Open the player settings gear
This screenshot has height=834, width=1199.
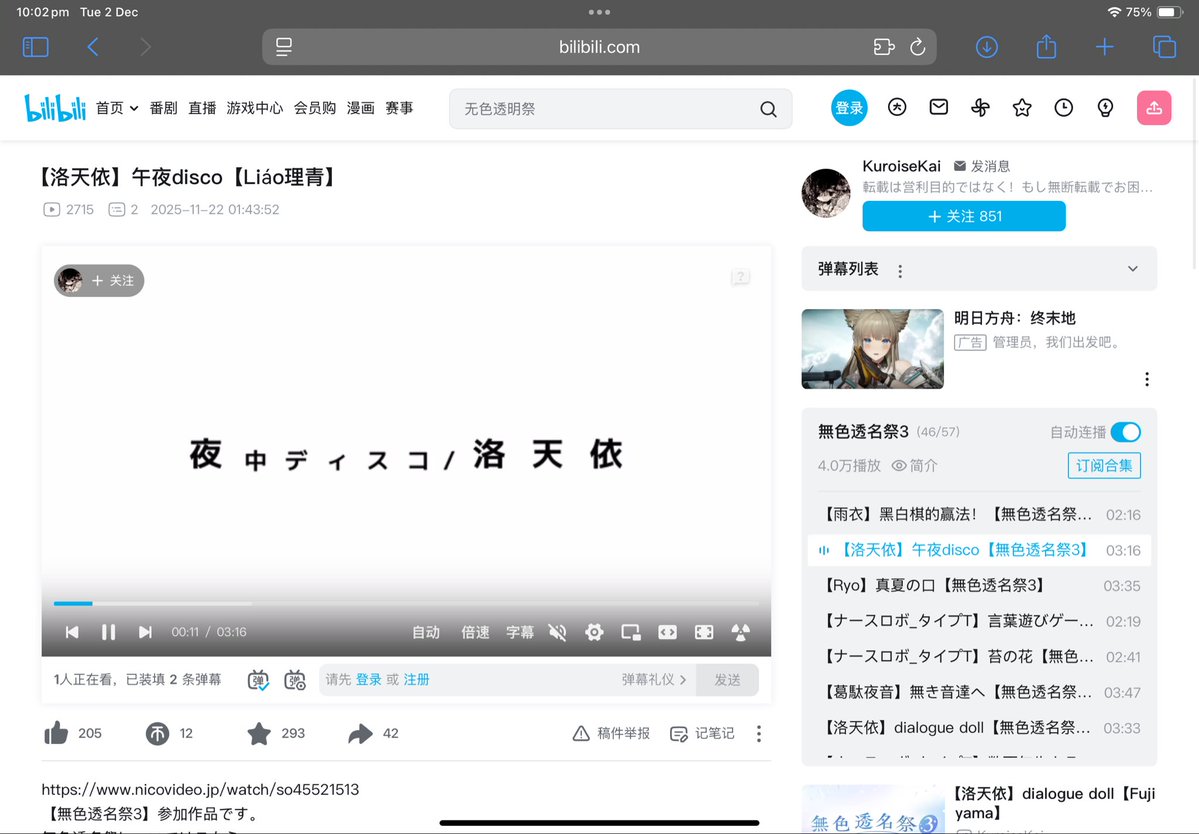coord(594,631)
